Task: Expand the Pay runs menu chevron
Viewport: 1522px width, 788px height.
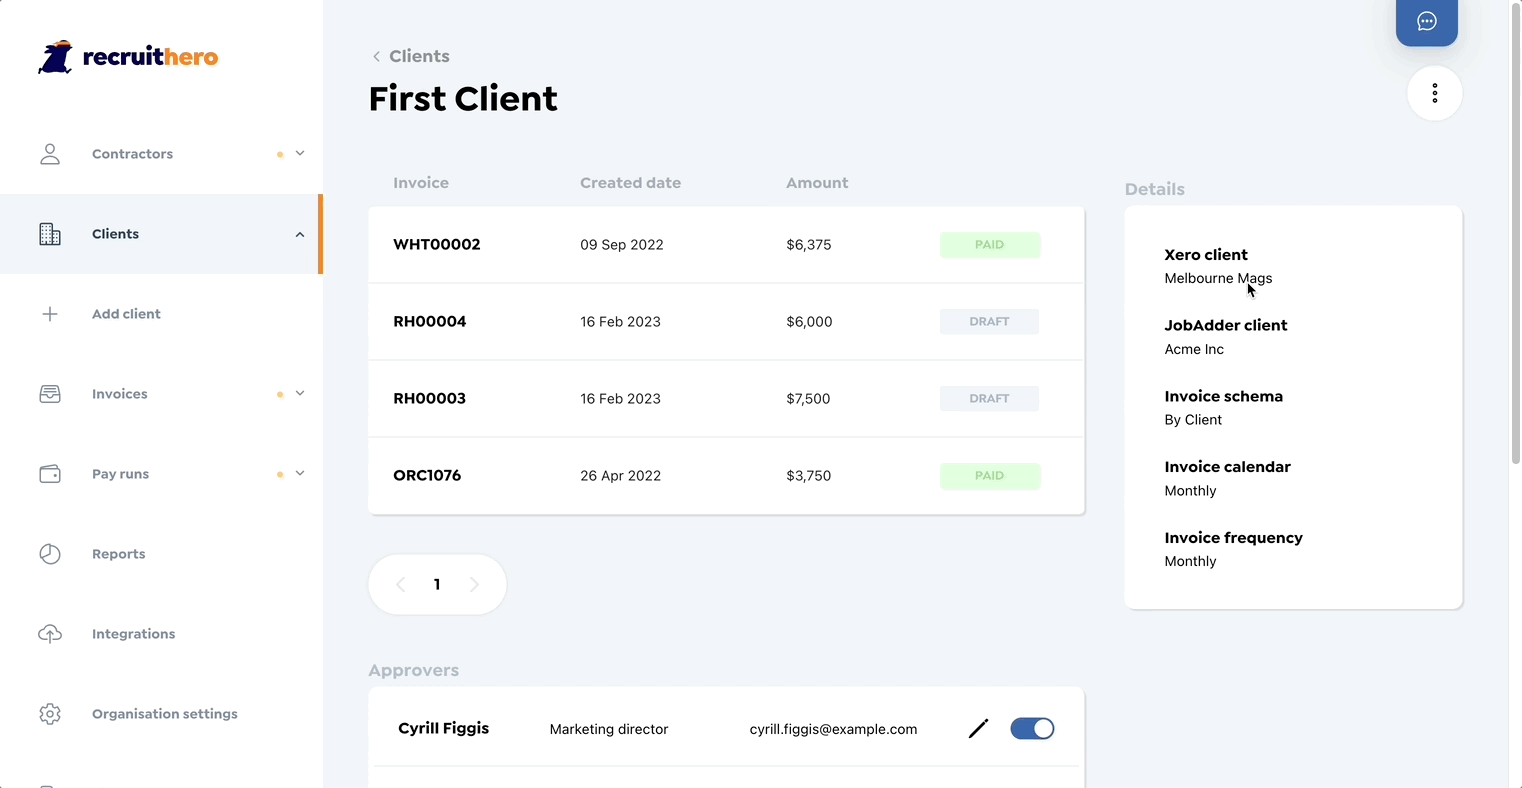Action: pyautogui.click(x=300, y=474)
